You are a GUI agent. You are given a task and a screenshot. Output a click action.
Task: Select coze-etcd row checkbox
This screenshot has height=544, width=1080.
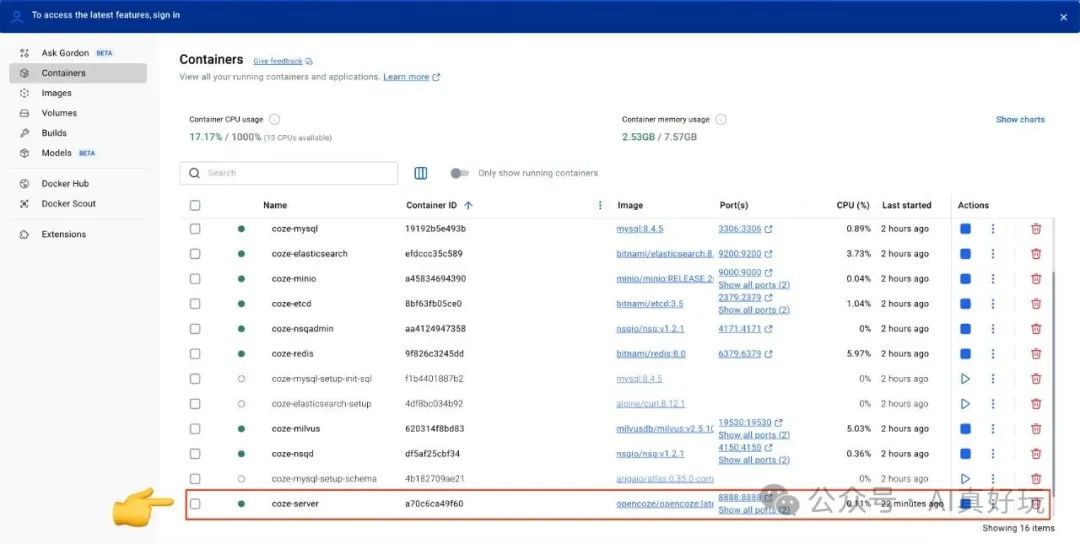point(195,304)
